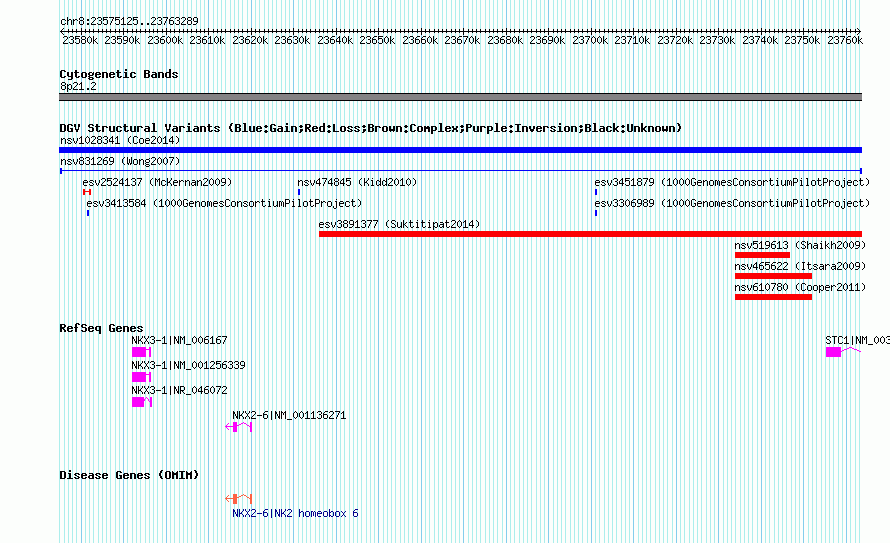The height and width of the screenshot is (543, 890).
Task: Click the nsv465622 (Itsara2009) loss bar
Action: tap(773, 276)
